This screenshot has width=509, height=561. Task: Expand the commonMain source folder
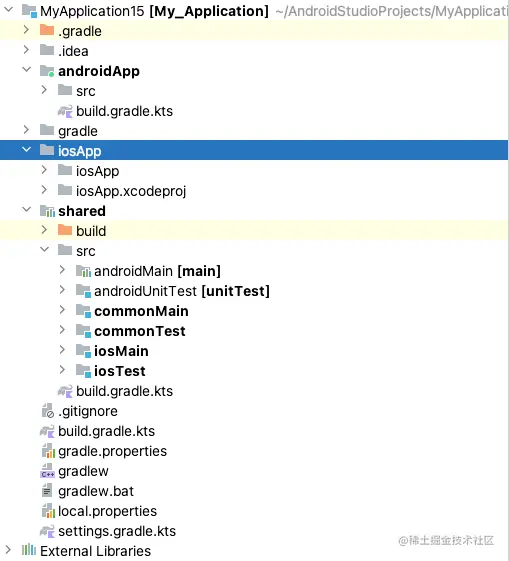click(62, 310)
